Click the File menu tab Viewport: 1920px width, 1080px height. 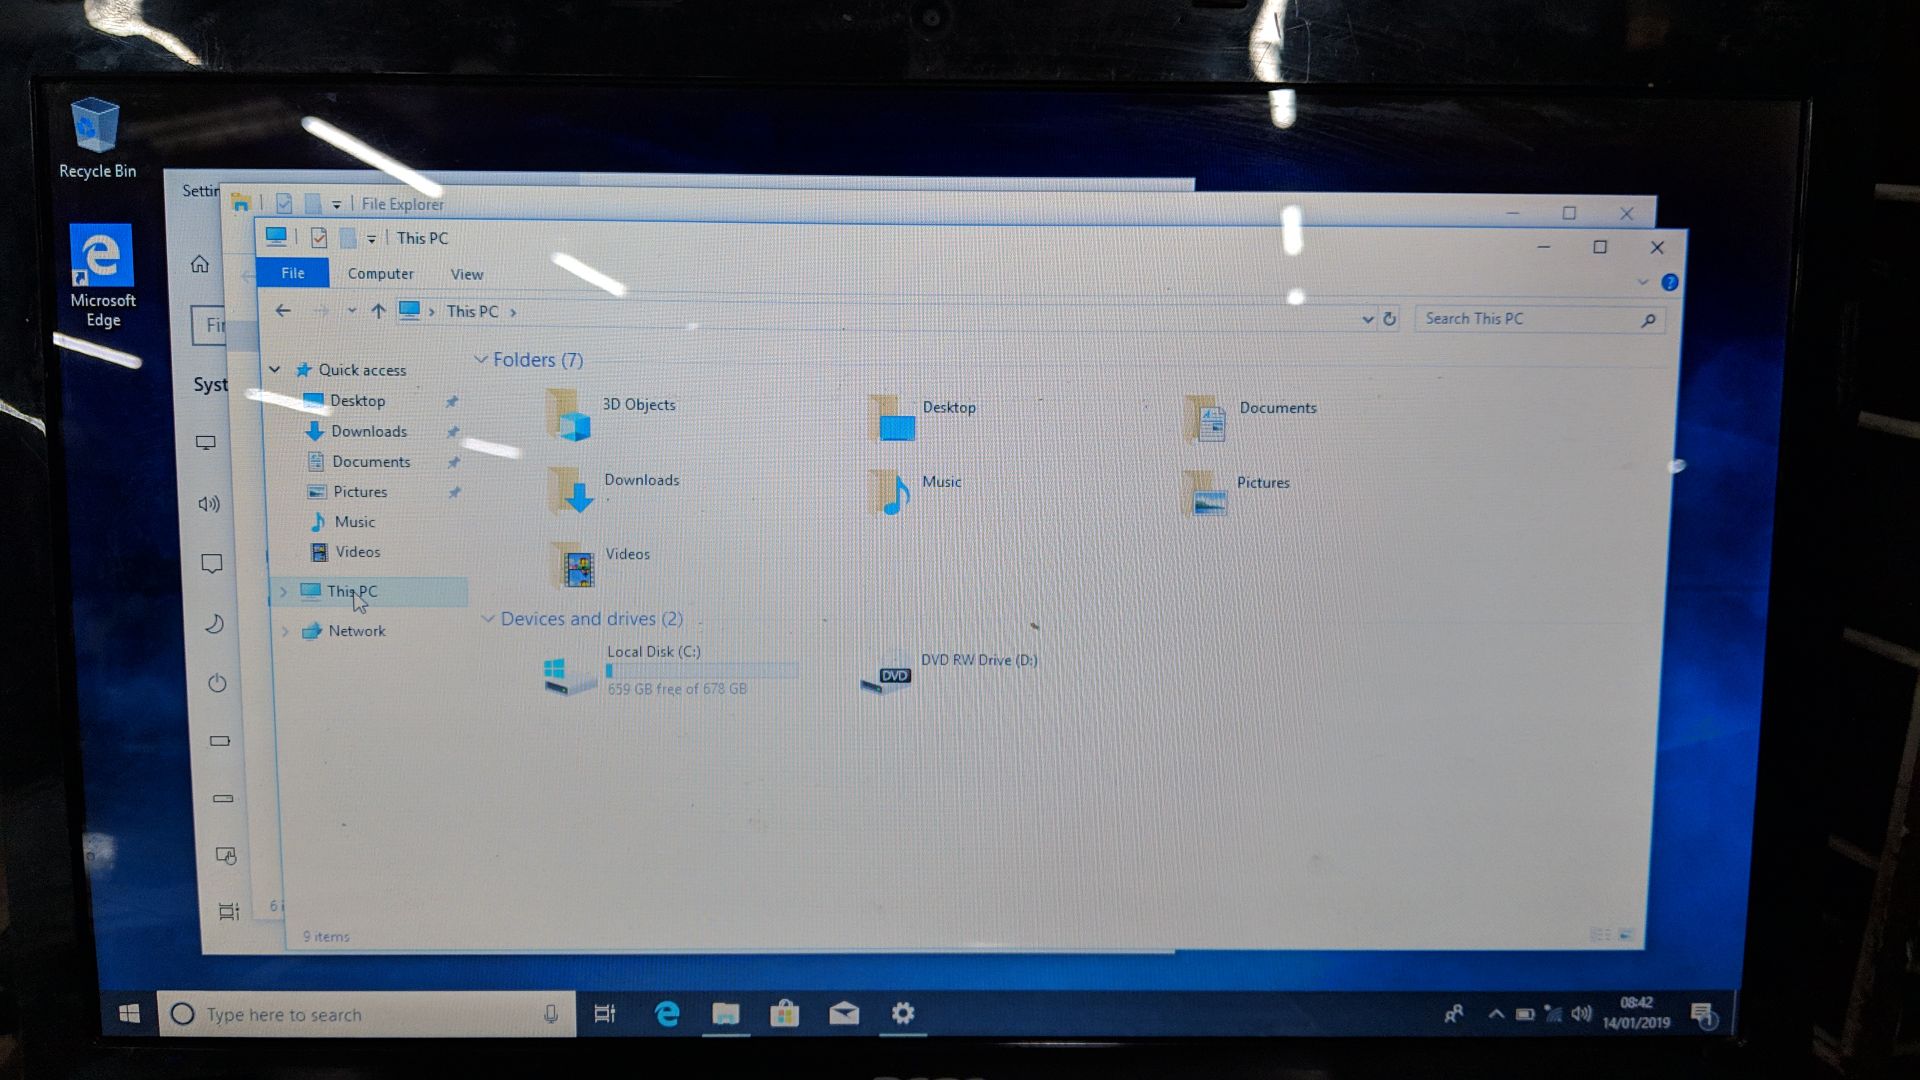(291, 273)
